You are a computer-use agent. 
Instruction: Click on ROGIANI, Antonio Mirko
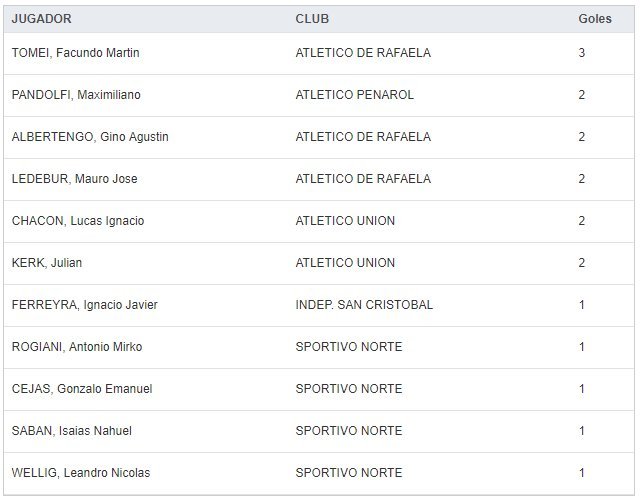(77, 347)
